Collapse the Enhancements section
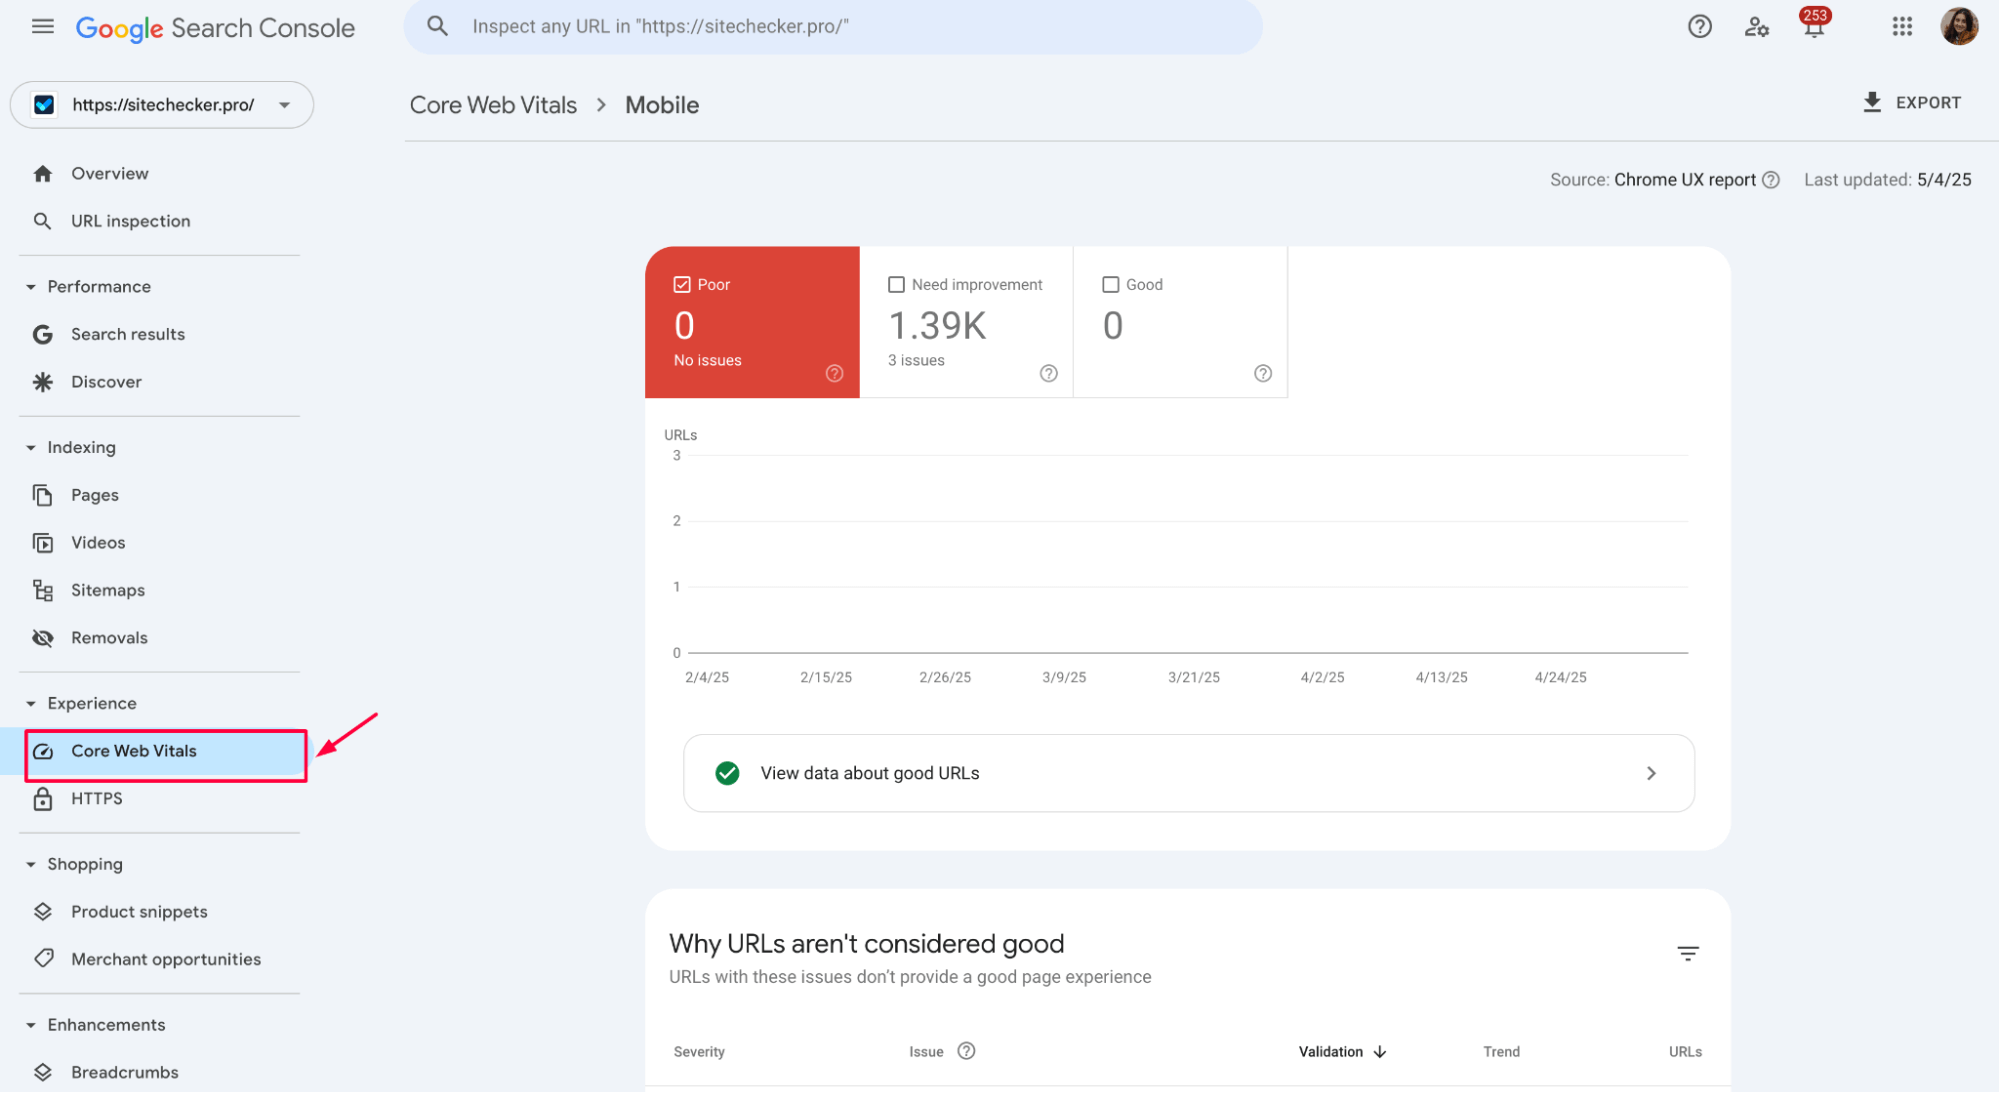Screen dimensions: 1999x1093 [x=31, y=1026]
